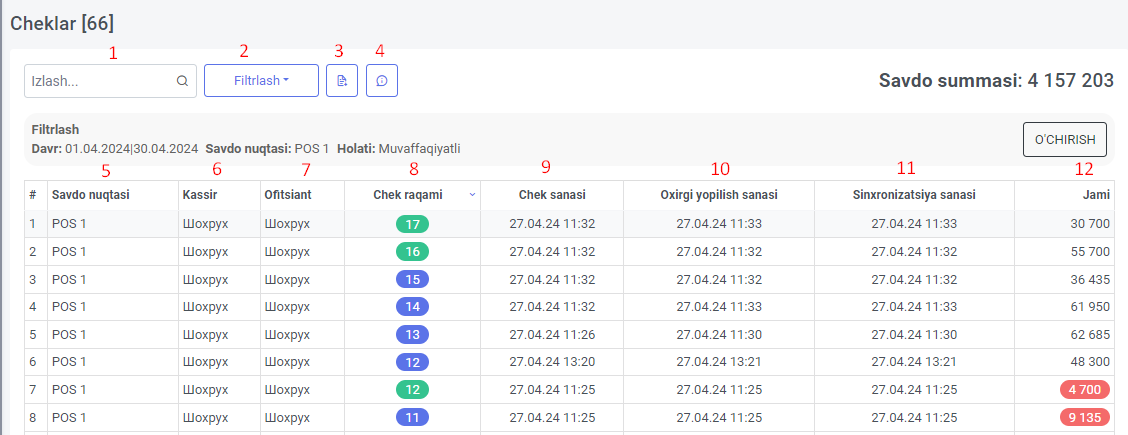Click the red 9 135 total badge
Viewport: 1128px width, 435px height.
[x=1086, y=417]
